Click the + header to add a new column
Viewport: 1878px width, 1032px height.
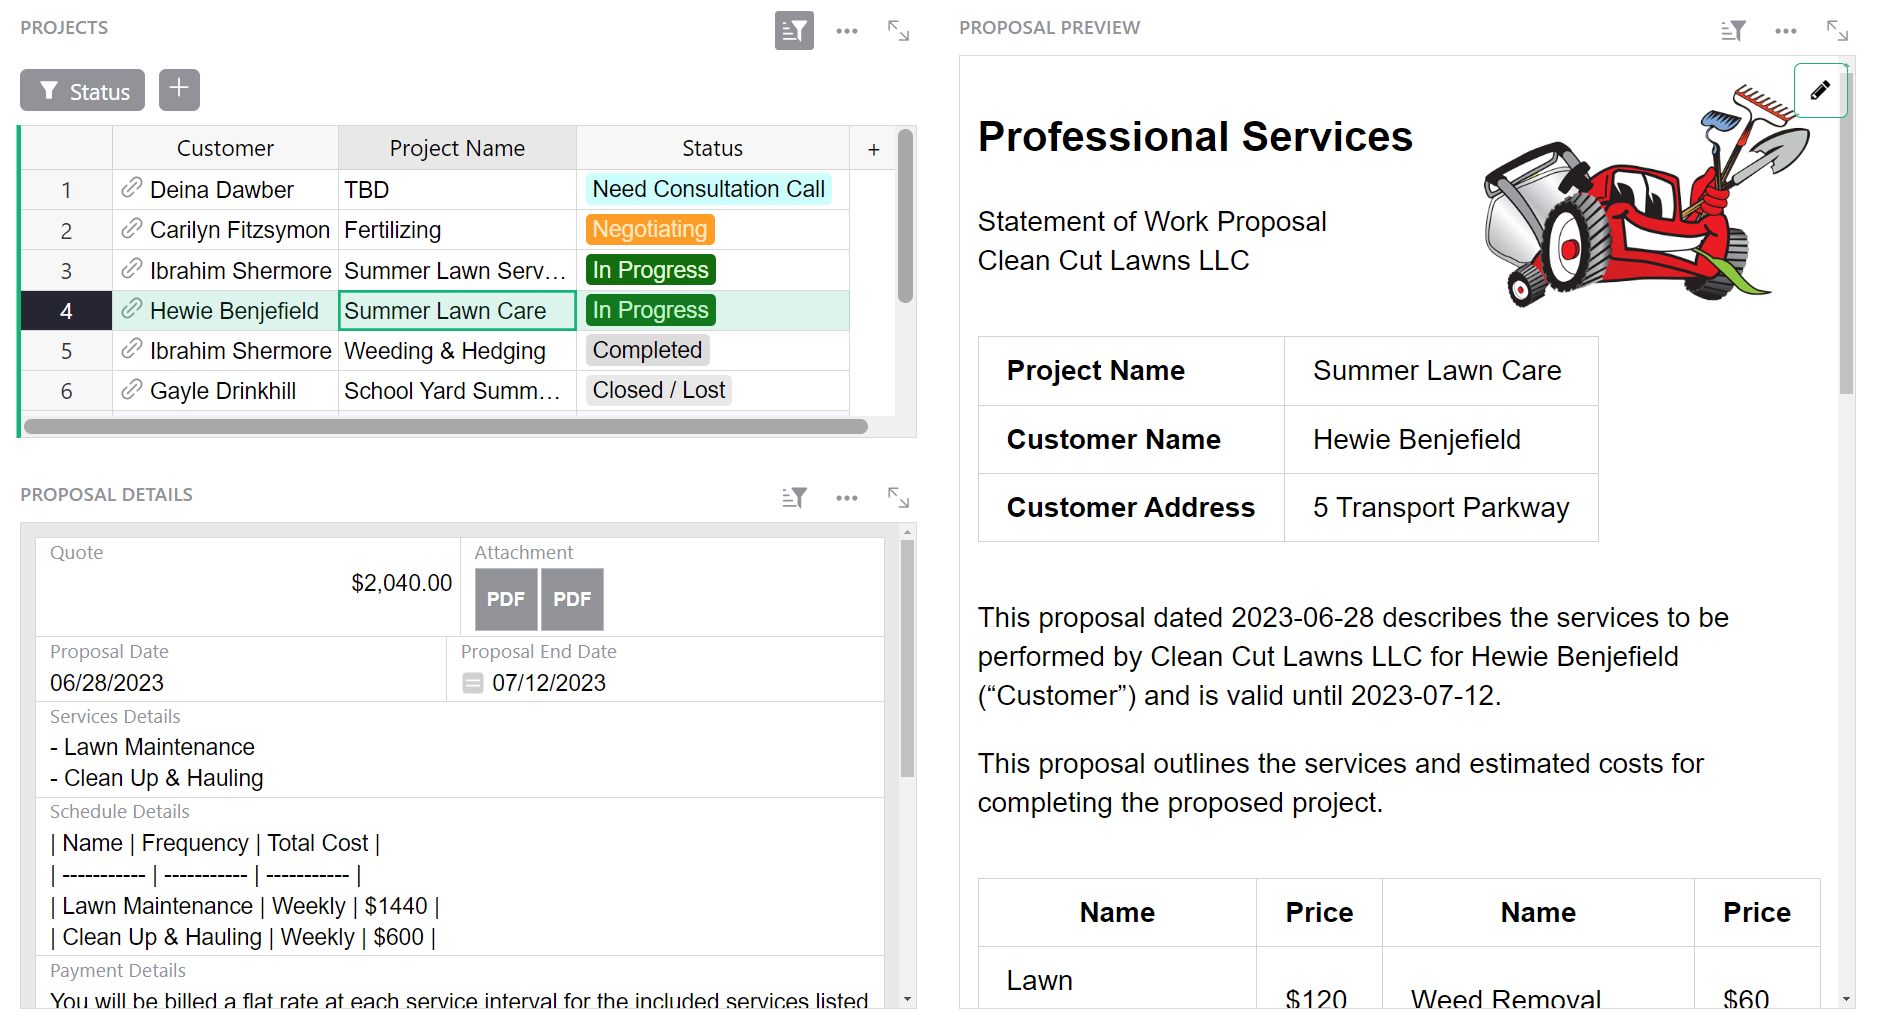click(x=872, y=148)
